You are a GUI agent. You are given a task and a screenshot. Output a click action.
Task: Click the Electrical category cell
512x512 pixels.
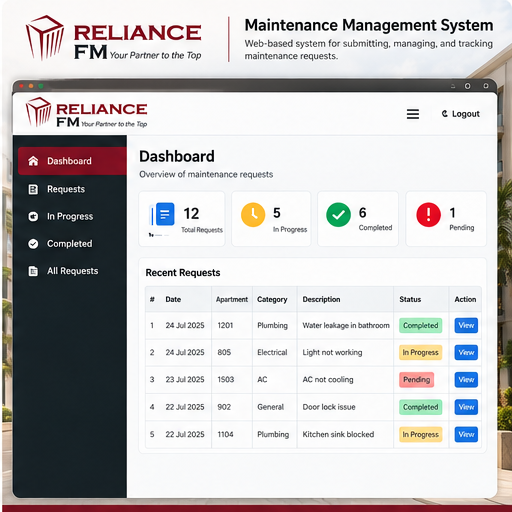click(x=272, y=353)
